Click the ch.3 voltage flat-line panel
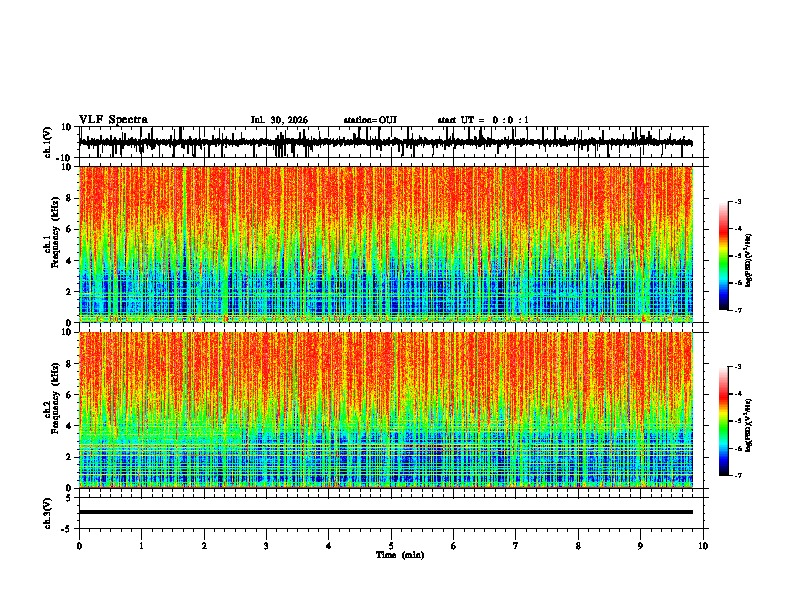Image resolution: width=792 pixels, height=612 pixels. click(393, 513)
